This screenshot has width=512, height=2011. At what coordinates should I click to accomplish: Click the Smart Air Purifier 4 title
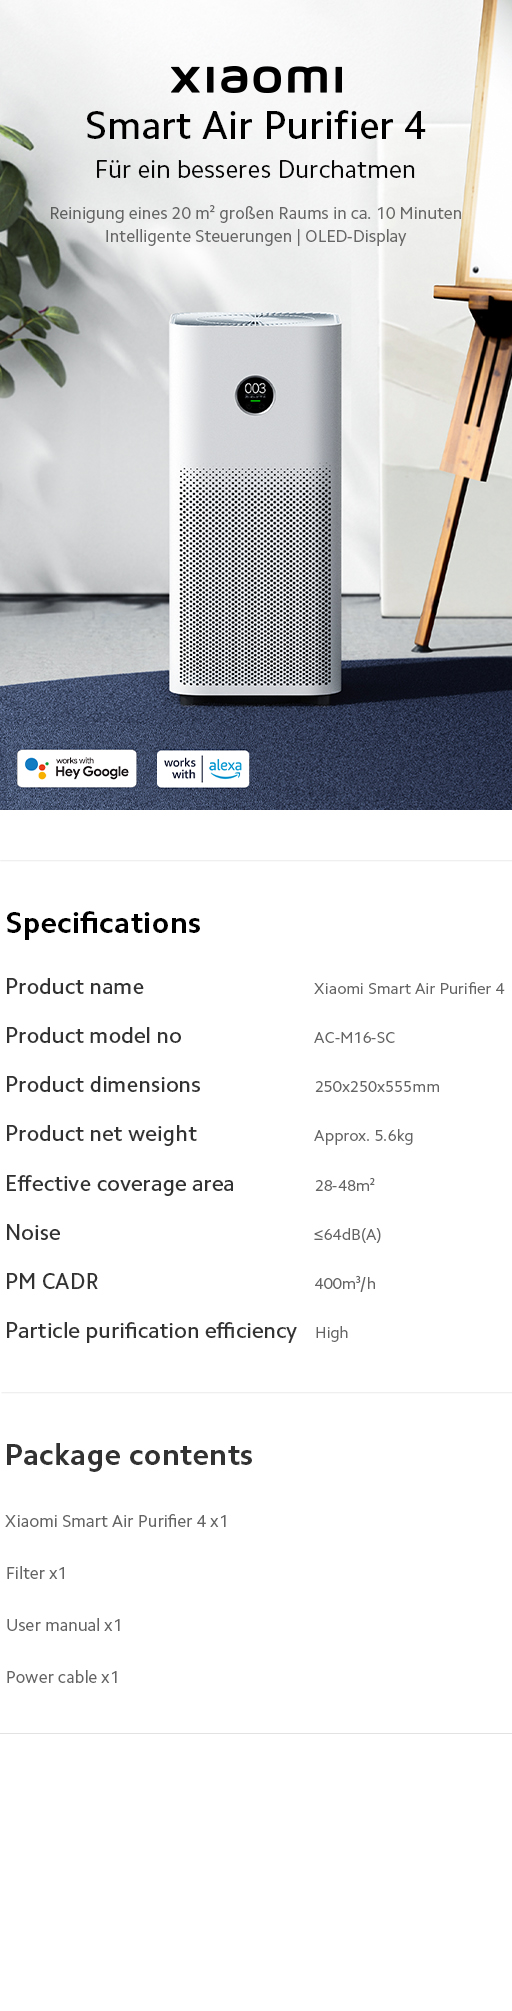(256, 126)
